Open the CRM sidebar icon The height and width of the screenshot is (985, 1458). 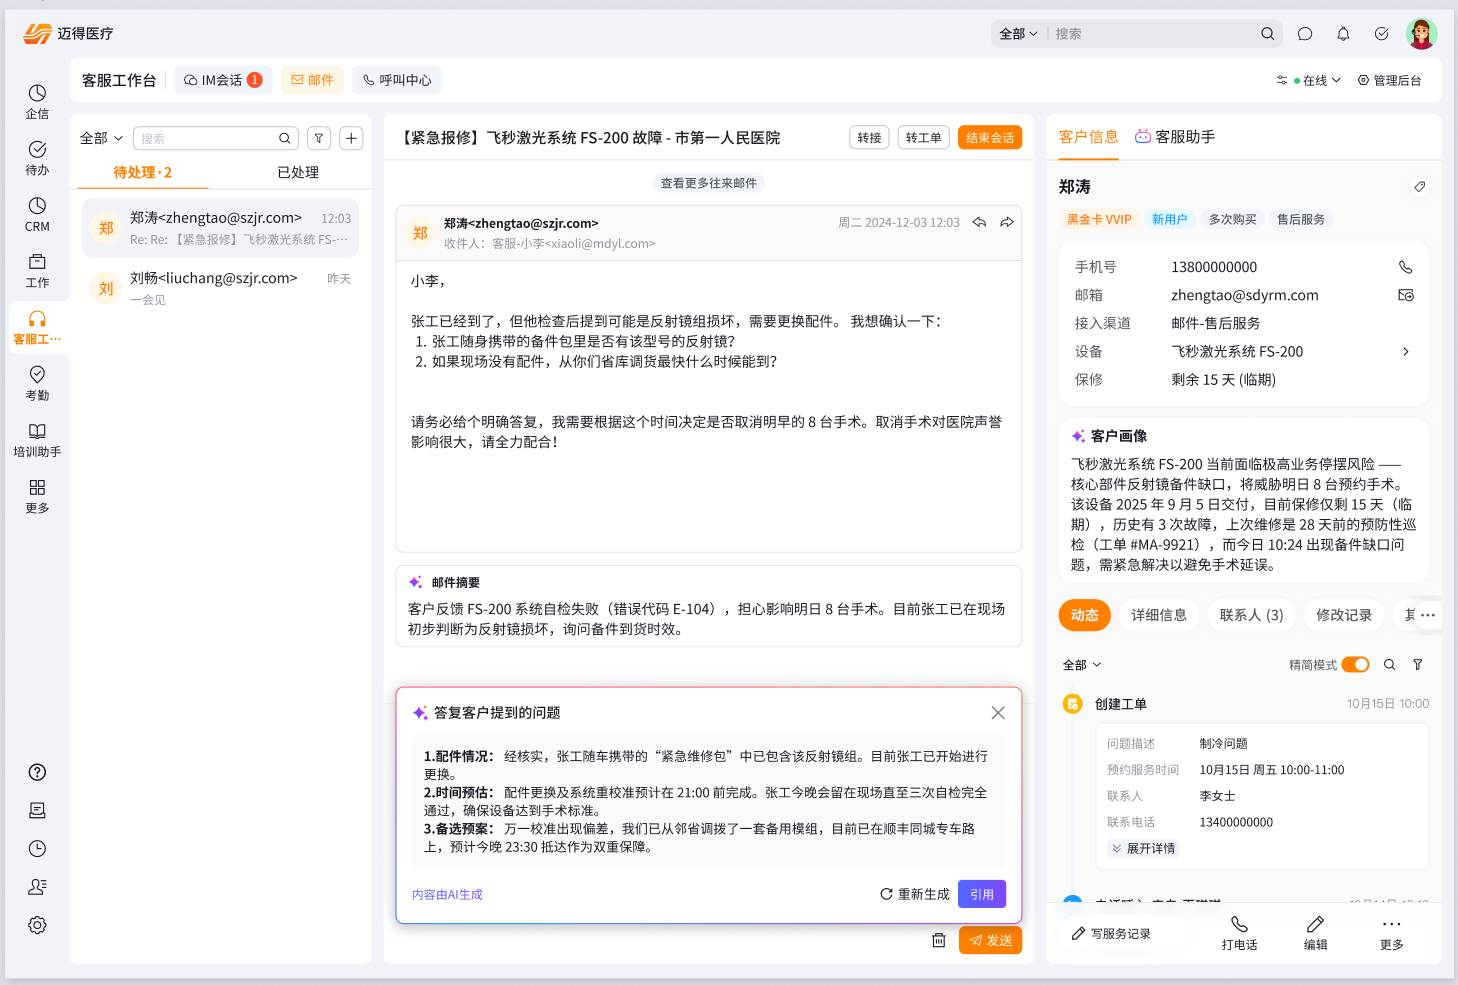(x=37, y=214)
